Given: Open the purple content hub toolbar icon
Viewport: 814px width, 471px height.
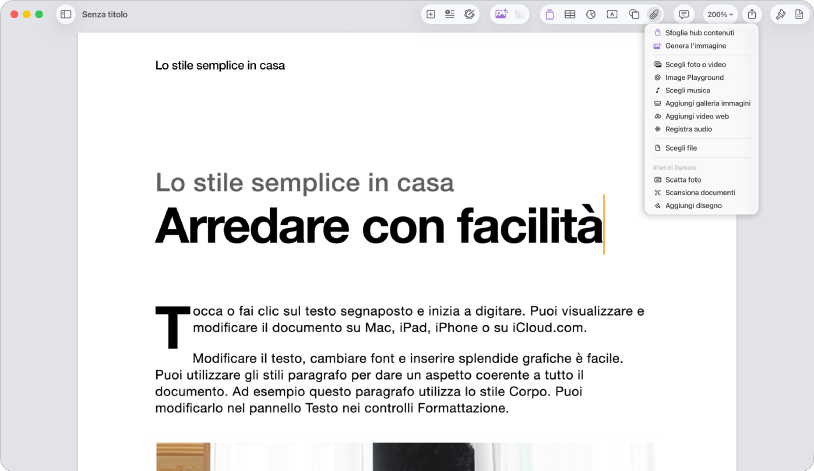Looking at the screenshot, I should coord(550,15).
